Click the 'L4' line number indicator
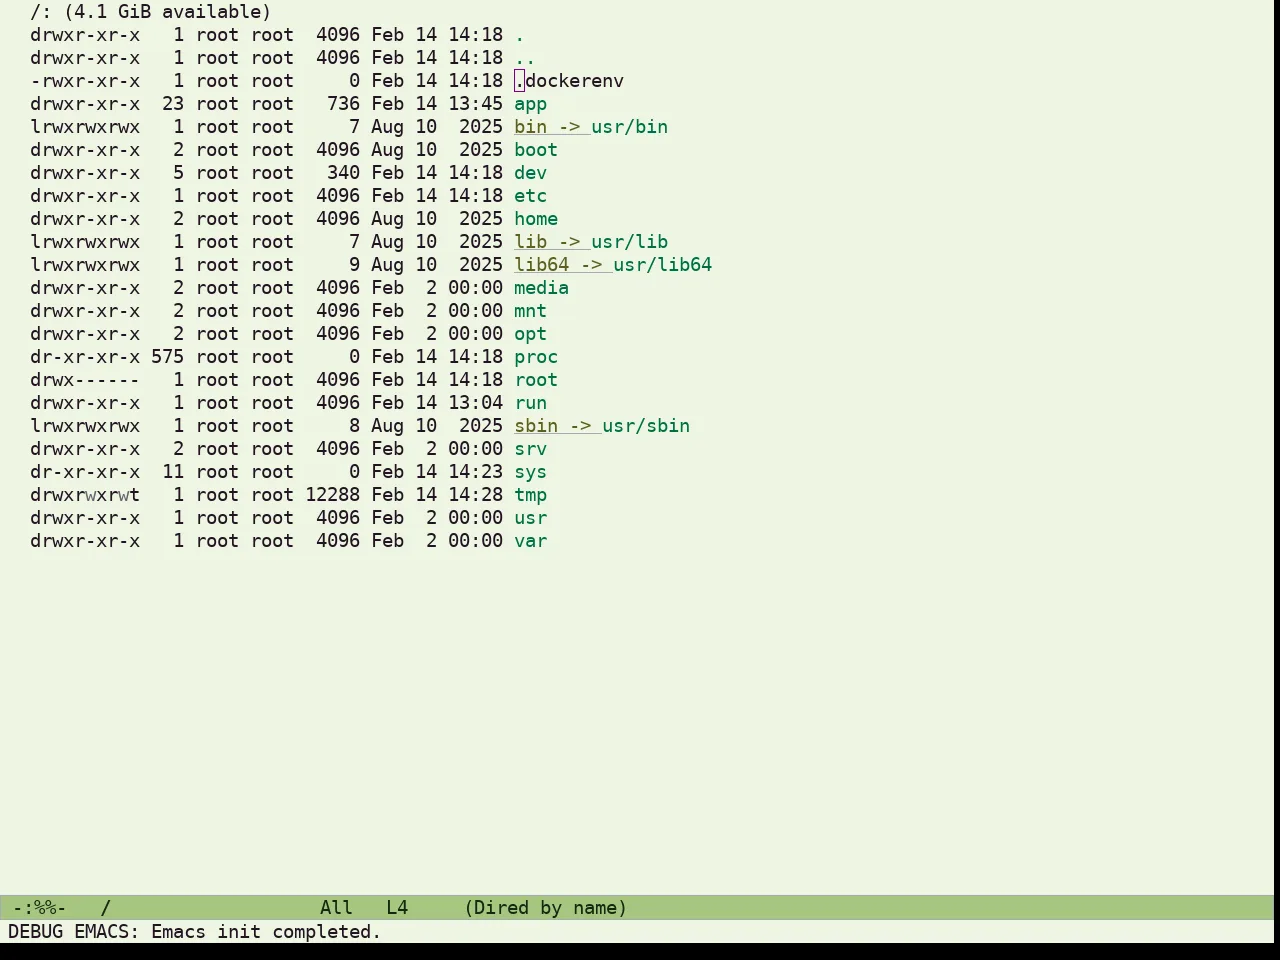 [x=397, y=908]
